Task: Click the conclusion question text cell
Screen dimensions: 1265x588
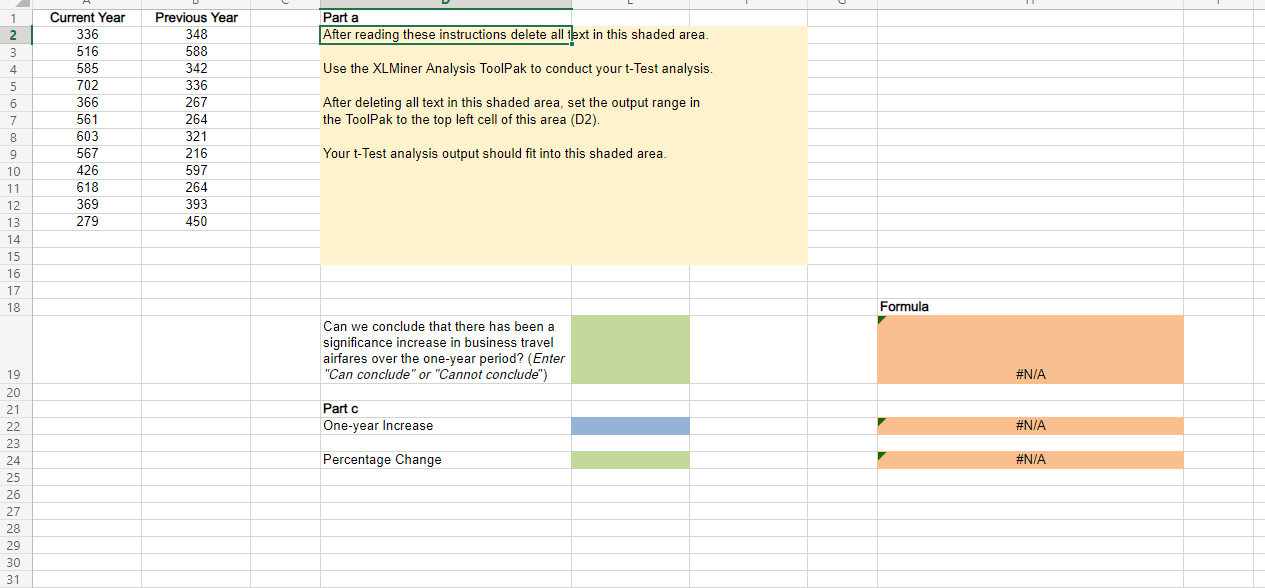Action: [x=446, y=349]
